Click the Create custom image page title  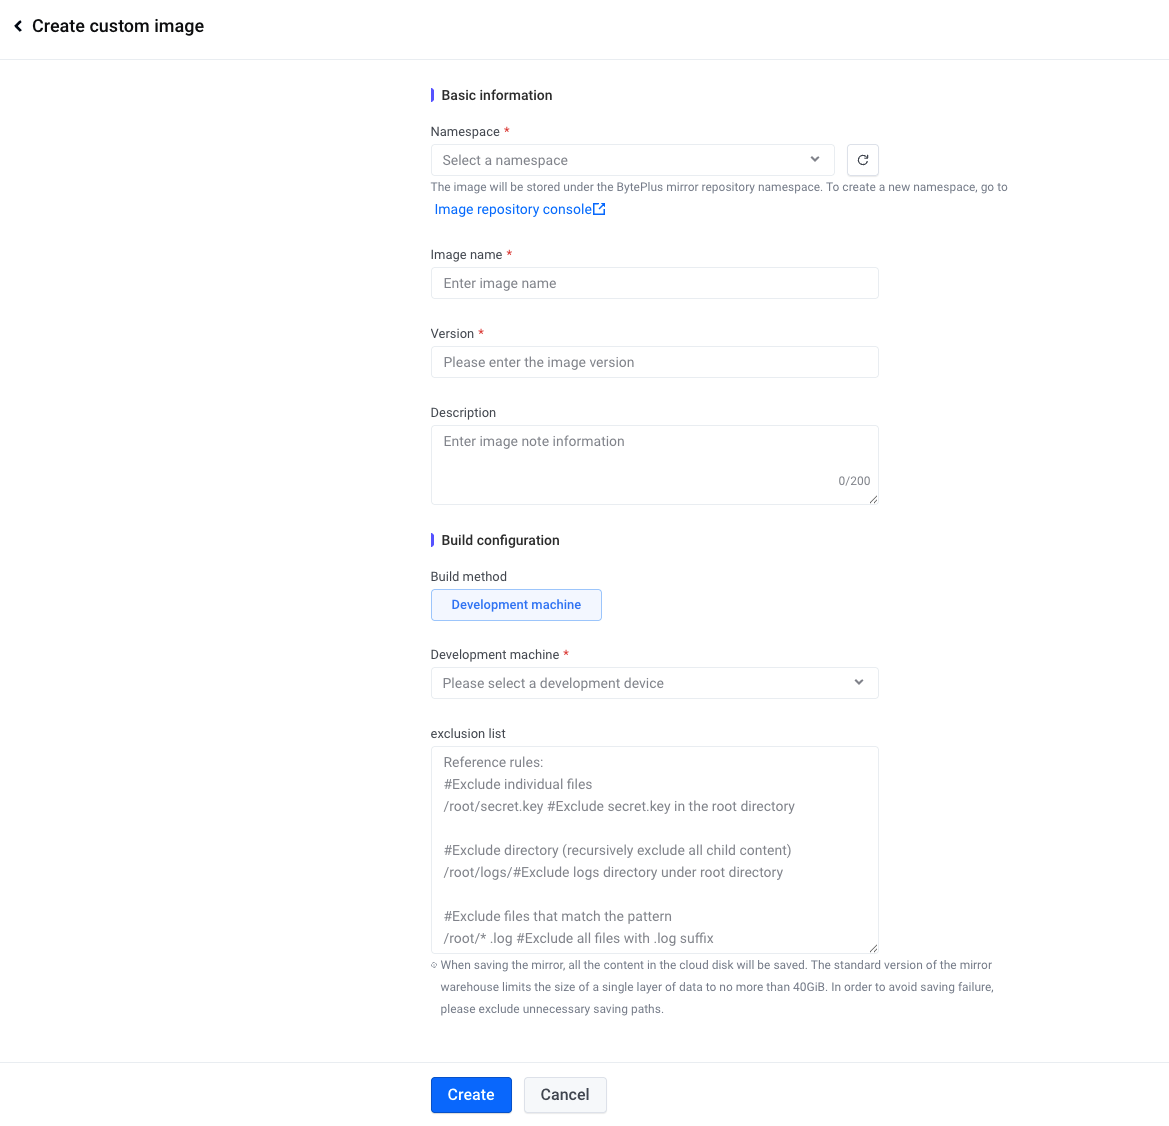118,26
